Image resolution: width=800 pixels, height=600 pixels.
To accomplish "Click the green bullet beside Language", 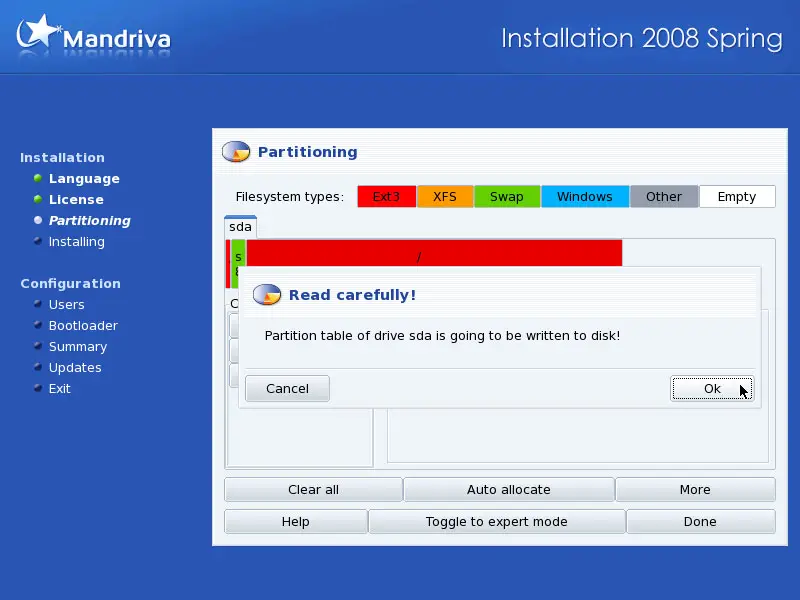I will tap(38, 178).
